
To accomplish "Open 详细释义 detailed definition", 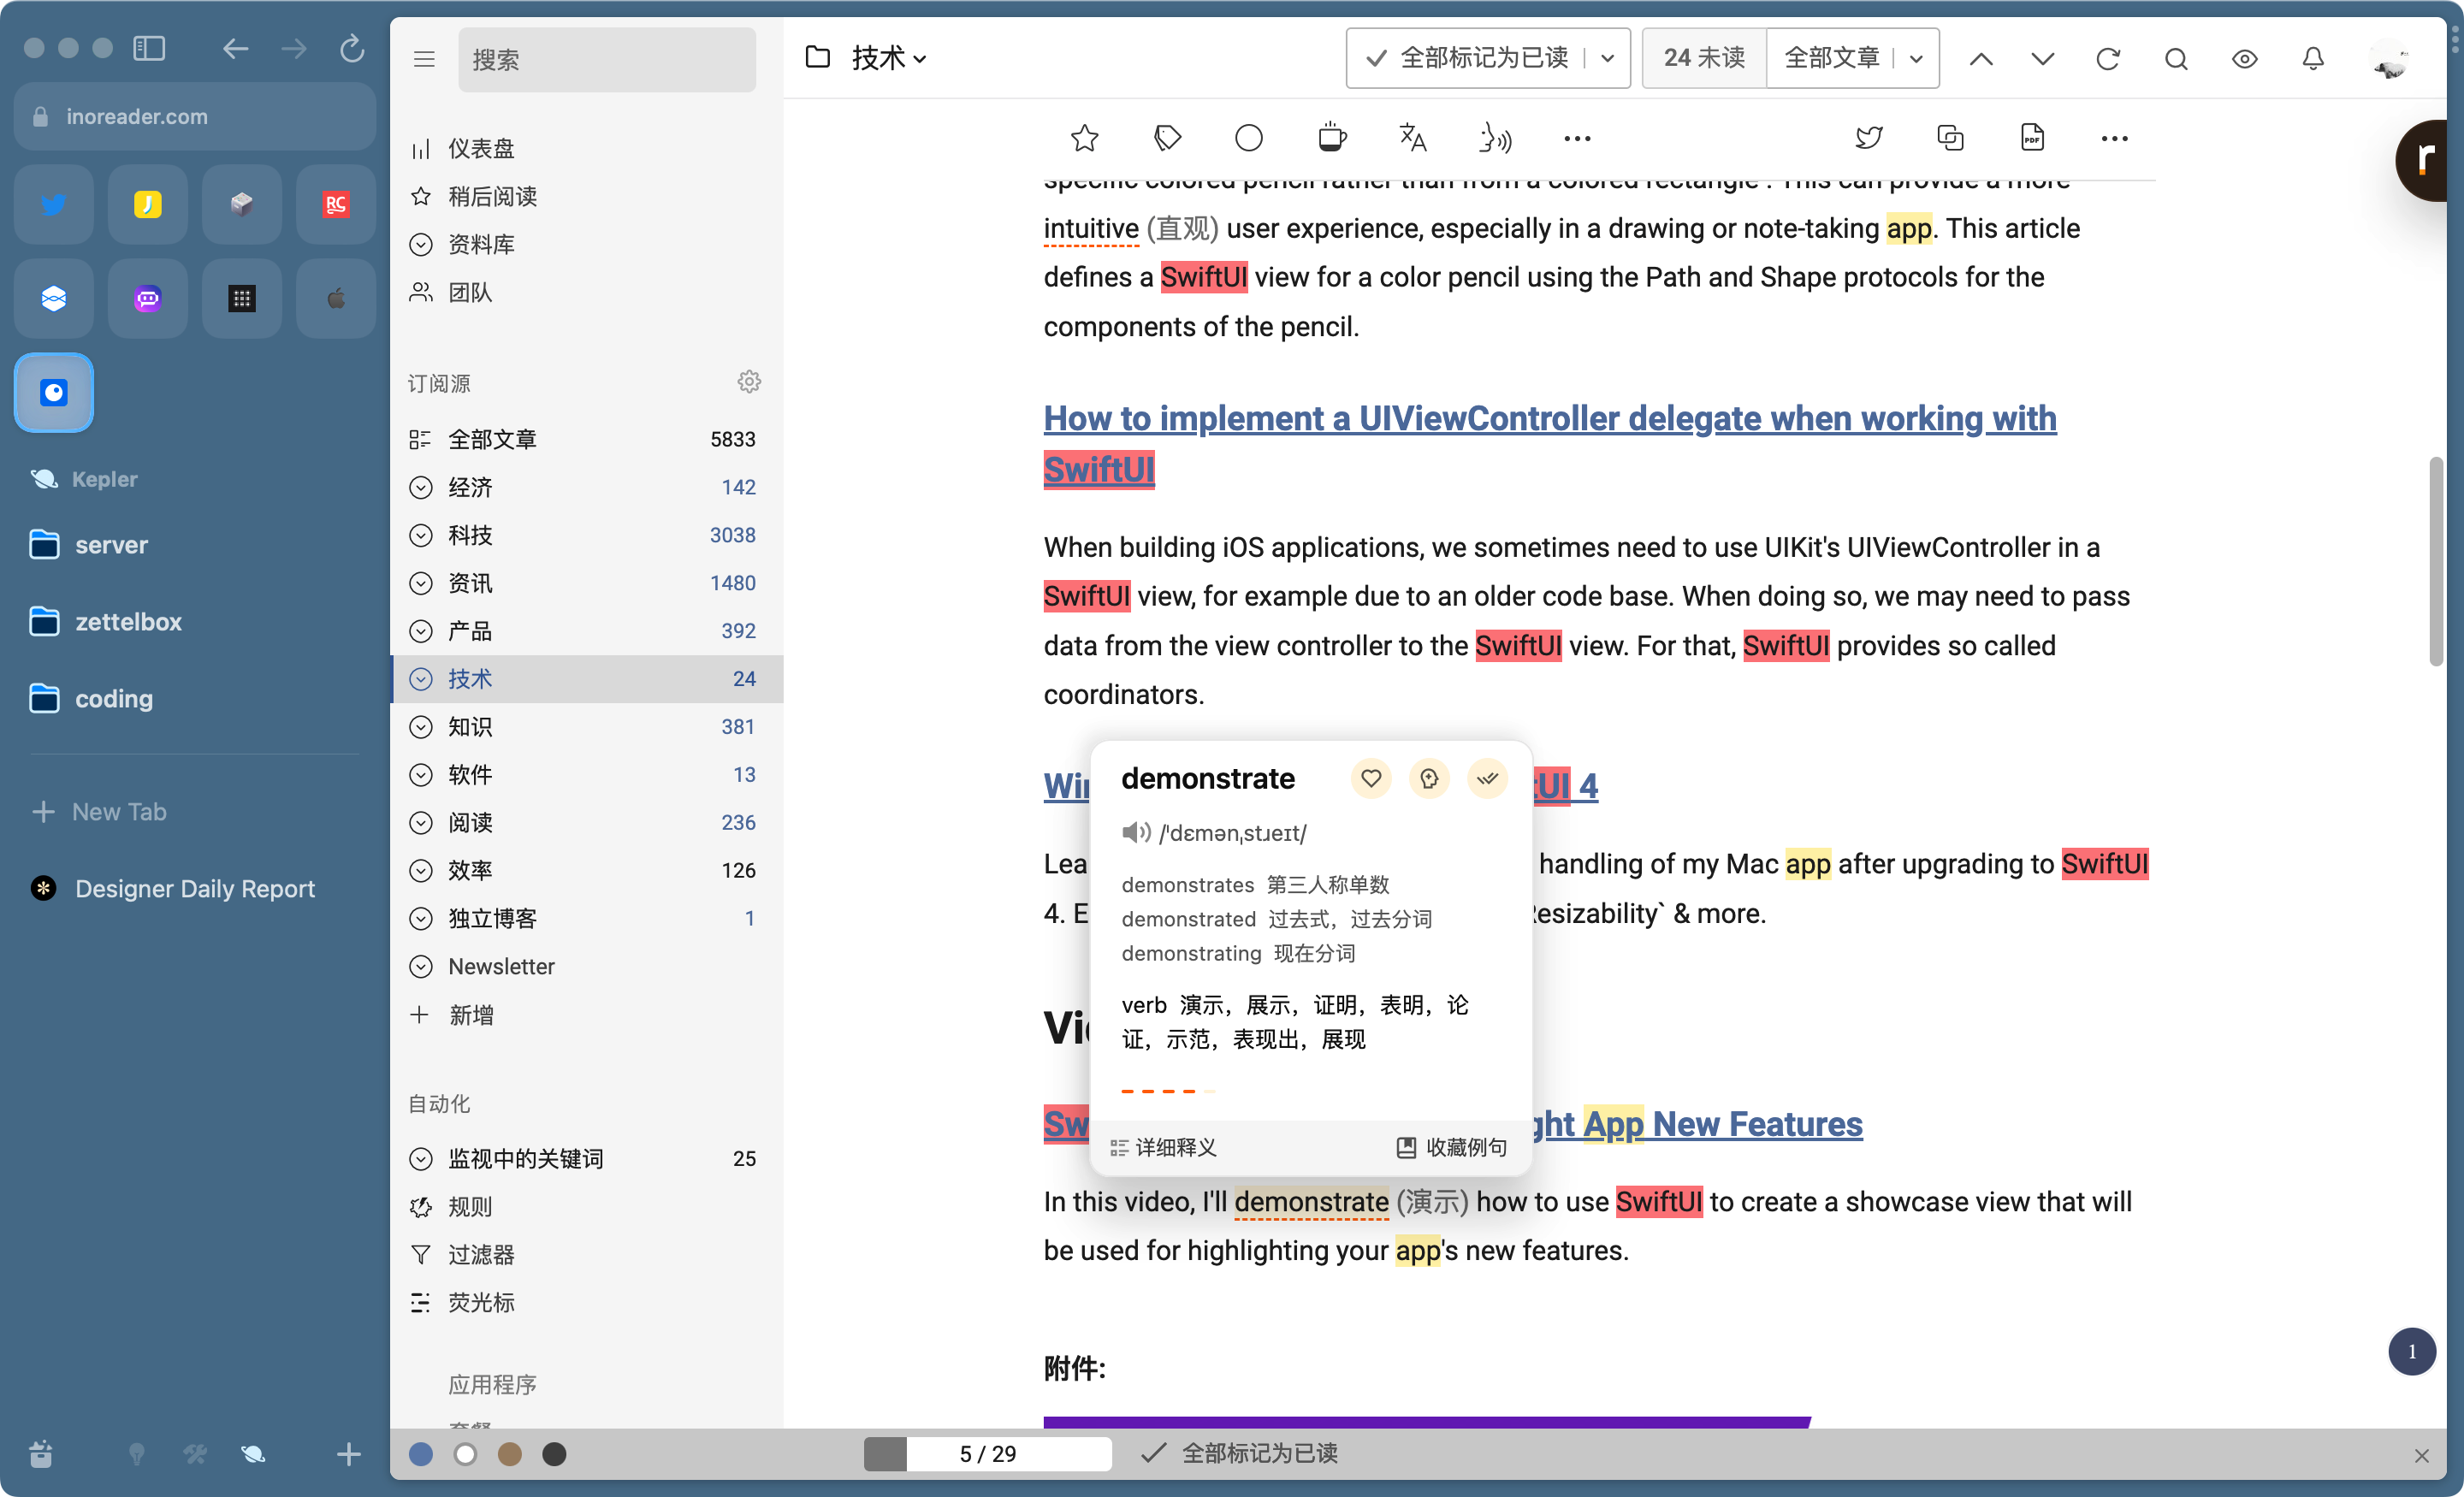I will 1164,1147.
